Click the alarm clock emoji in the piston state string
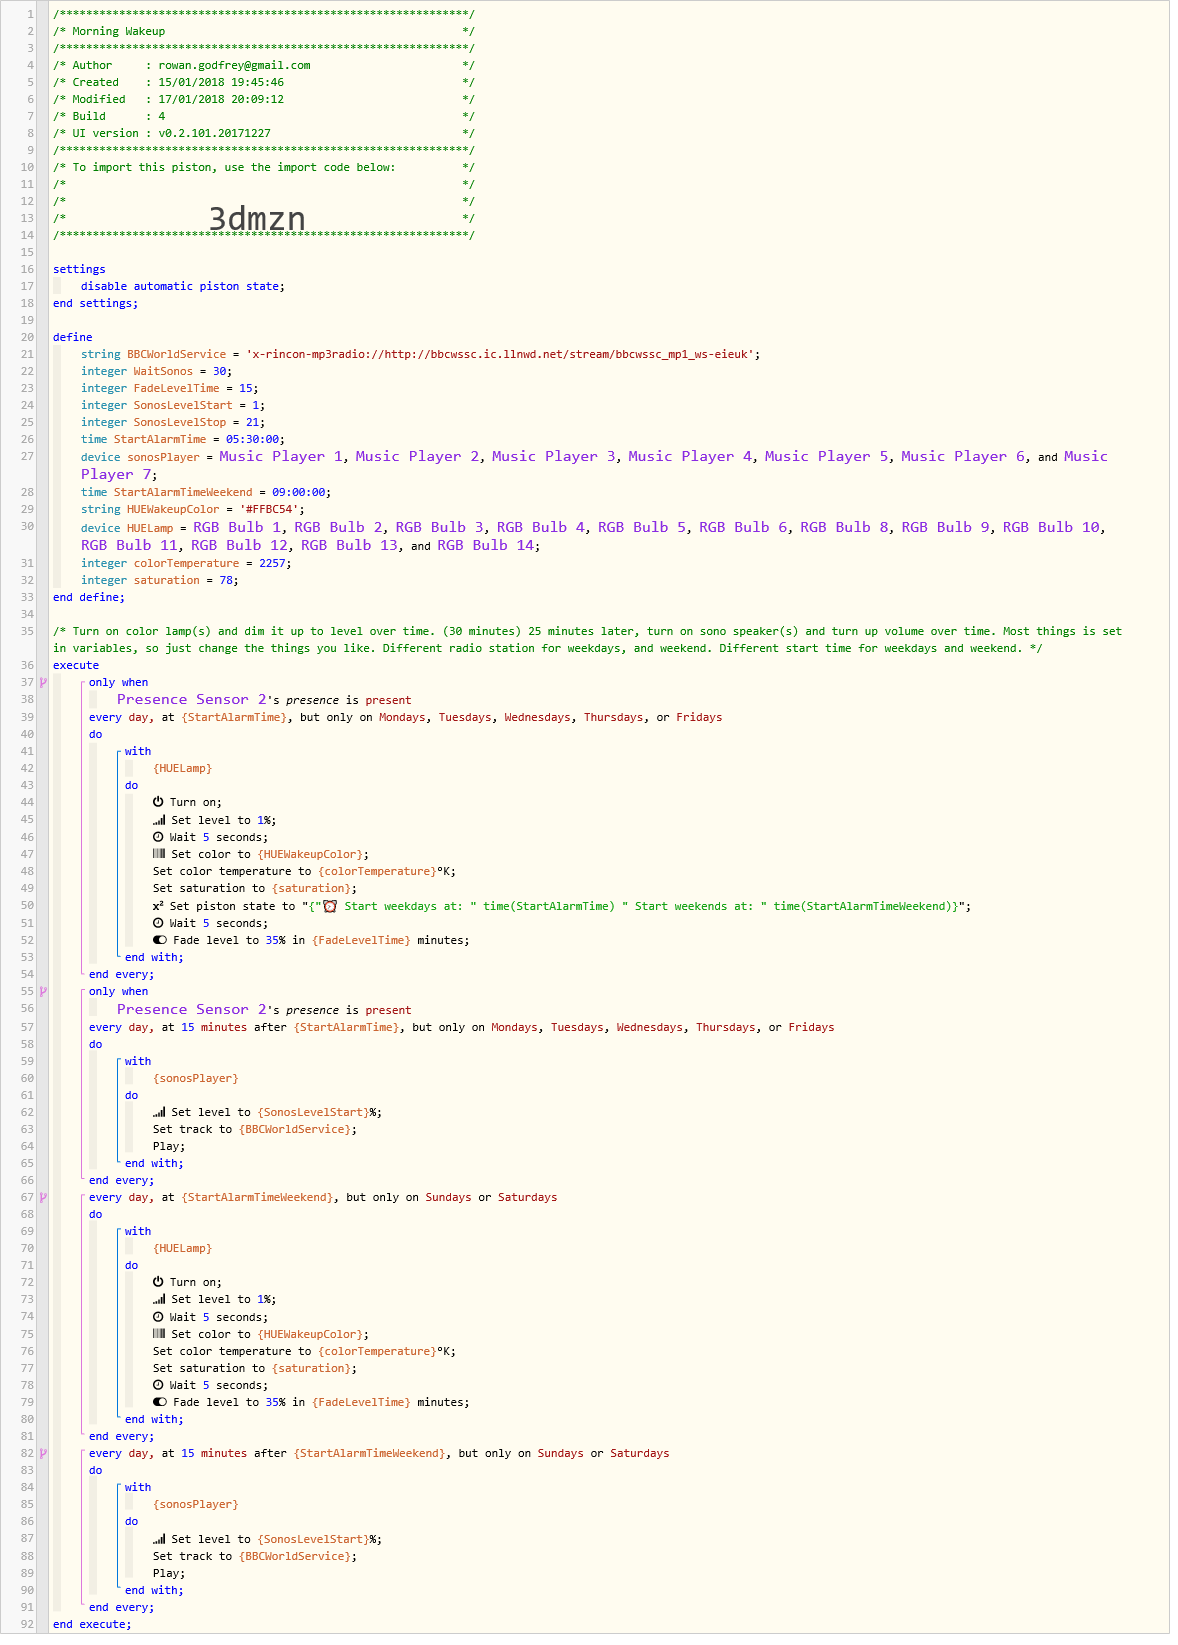 click(x=330, y=906)
